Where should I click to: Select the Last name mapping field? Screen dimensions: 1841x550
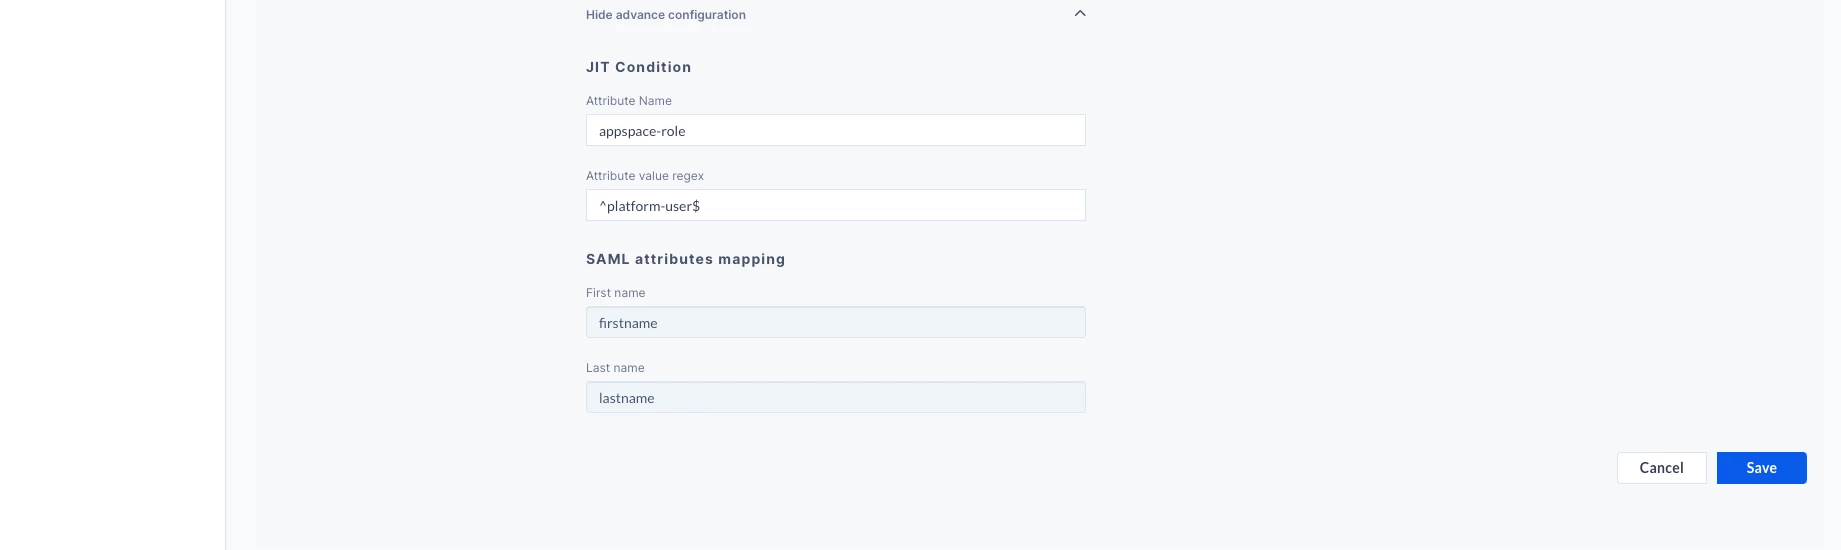point(836,397)
